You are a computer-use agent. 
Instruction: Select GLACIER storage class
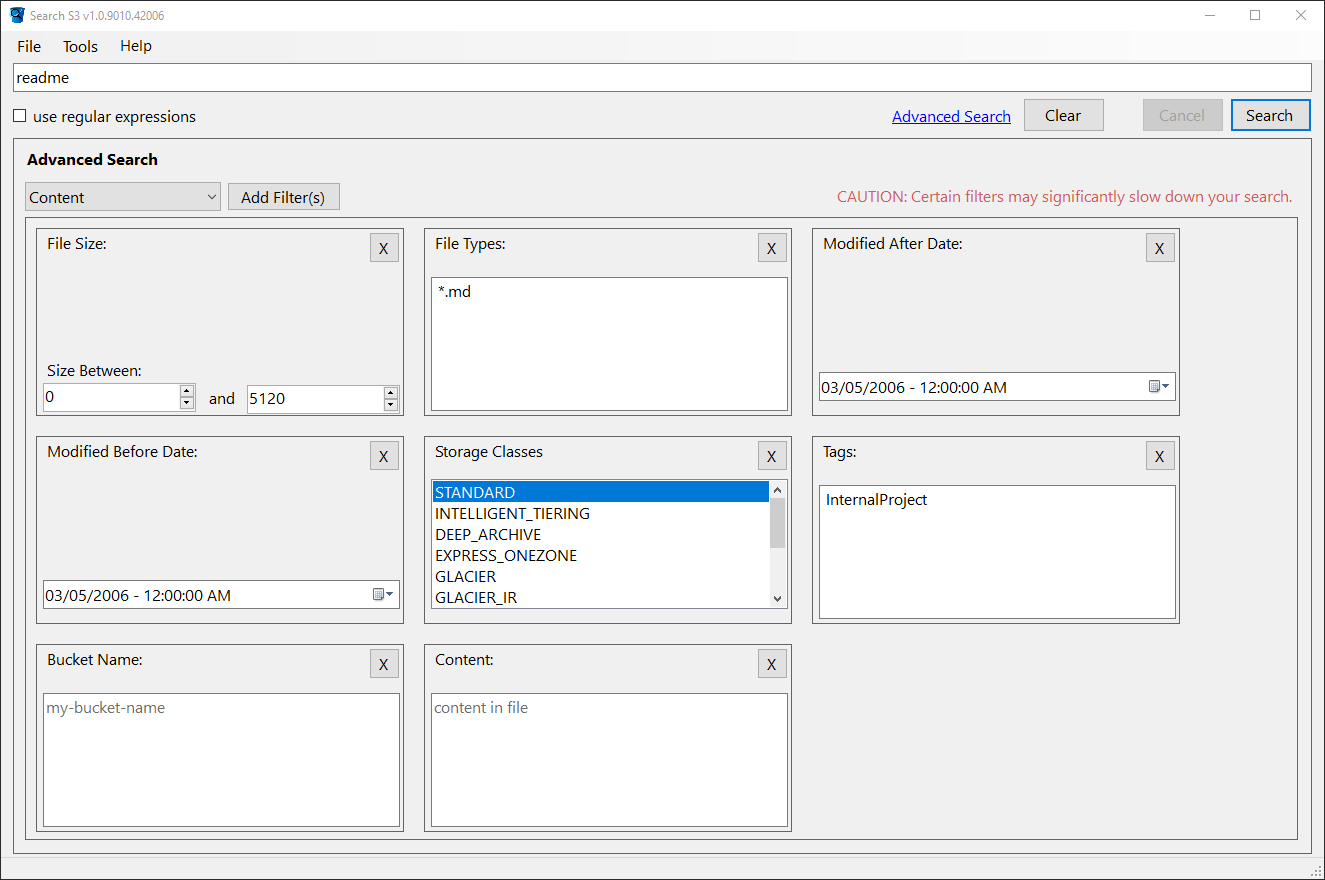click(601, 576)
